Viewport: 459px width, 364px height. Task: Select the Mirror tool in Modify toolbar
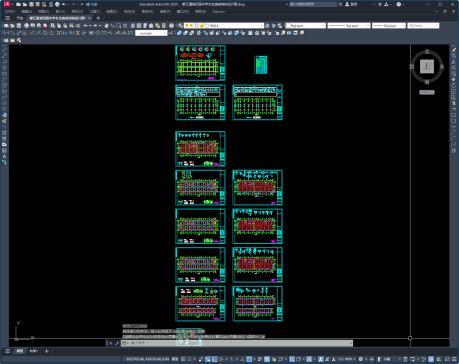click(454, 61)
